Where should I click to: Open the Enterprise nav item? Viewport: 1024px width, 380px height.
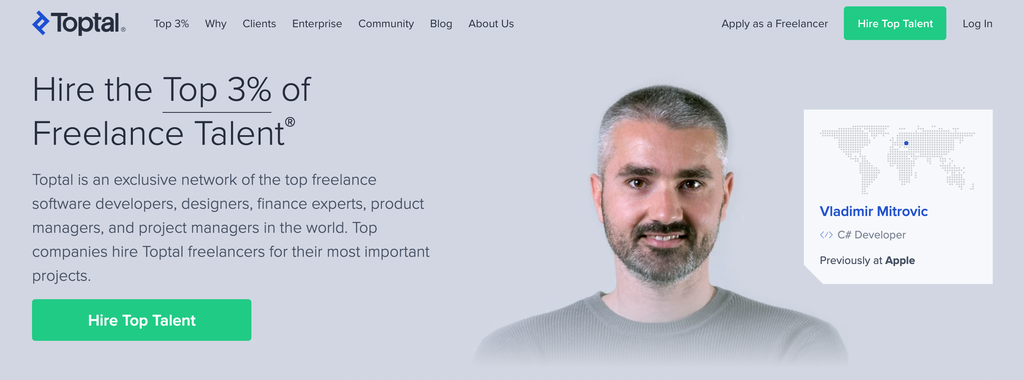click(x=317, y=24)
